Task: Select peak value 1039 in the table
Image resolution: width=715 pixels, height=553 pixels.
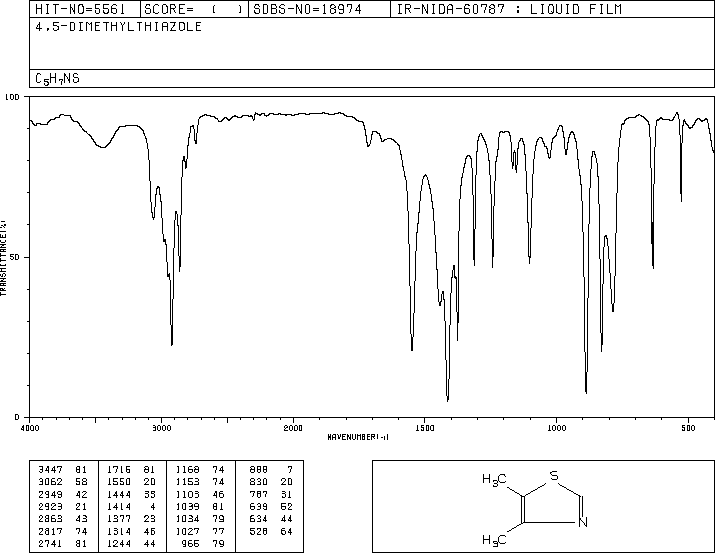Action: point(187,506)
